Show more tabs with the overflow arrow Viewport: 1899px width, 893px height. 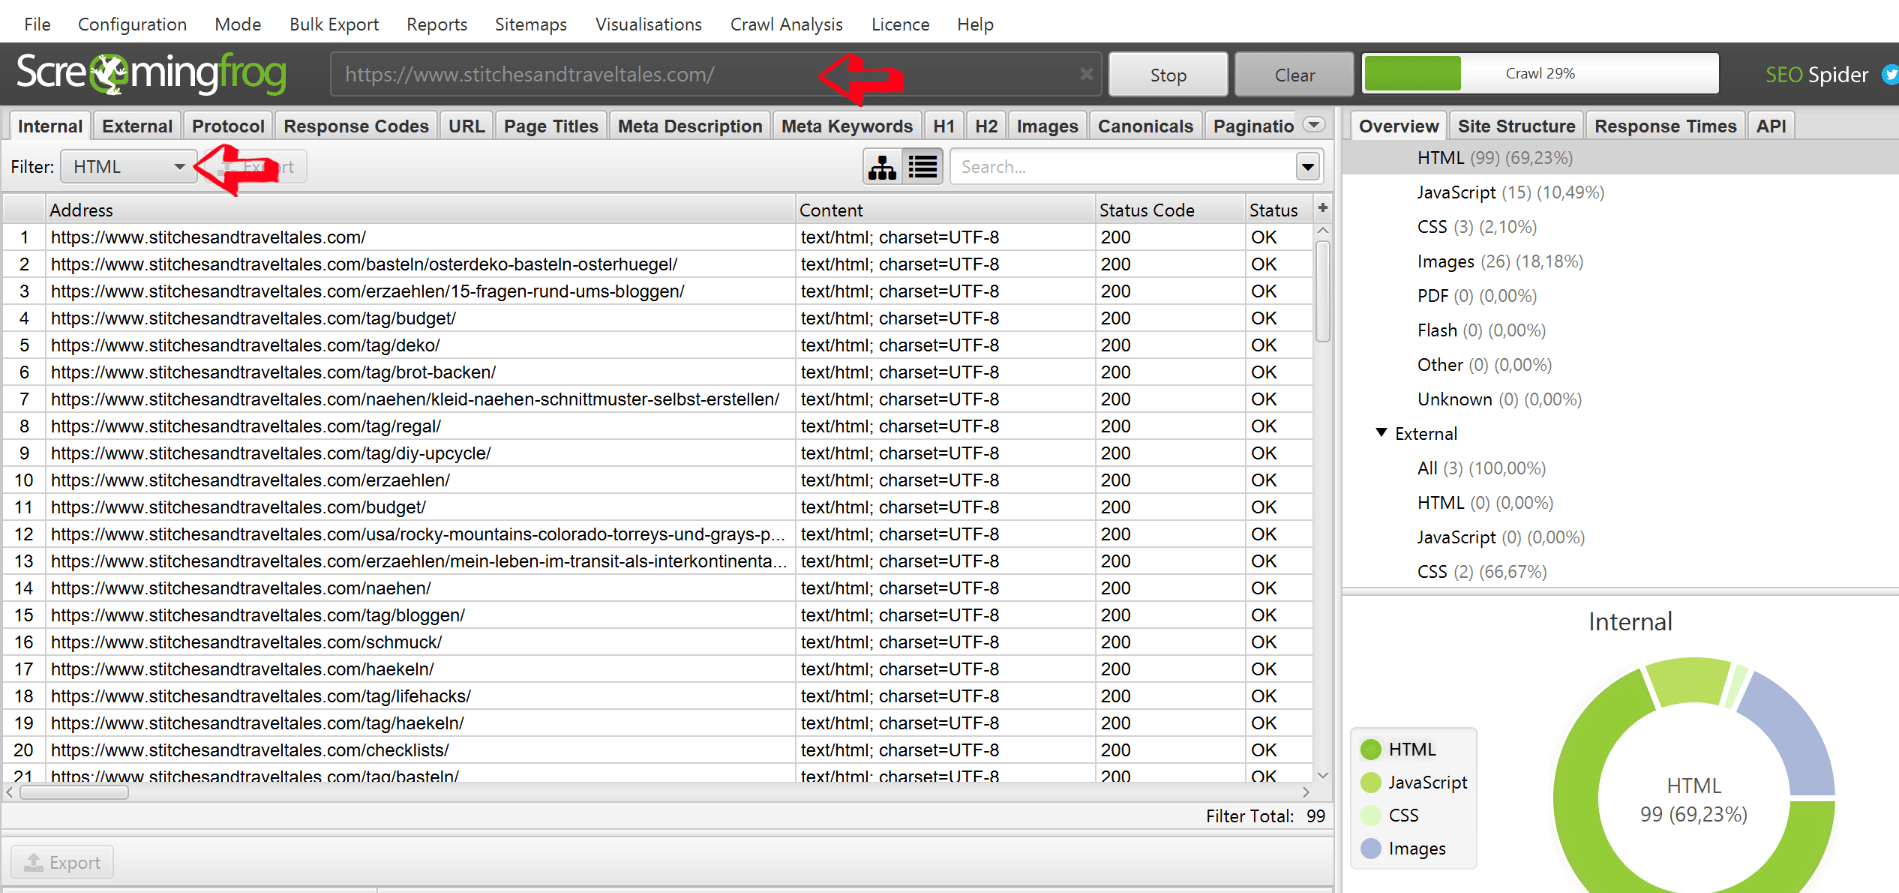[1314, 125]
